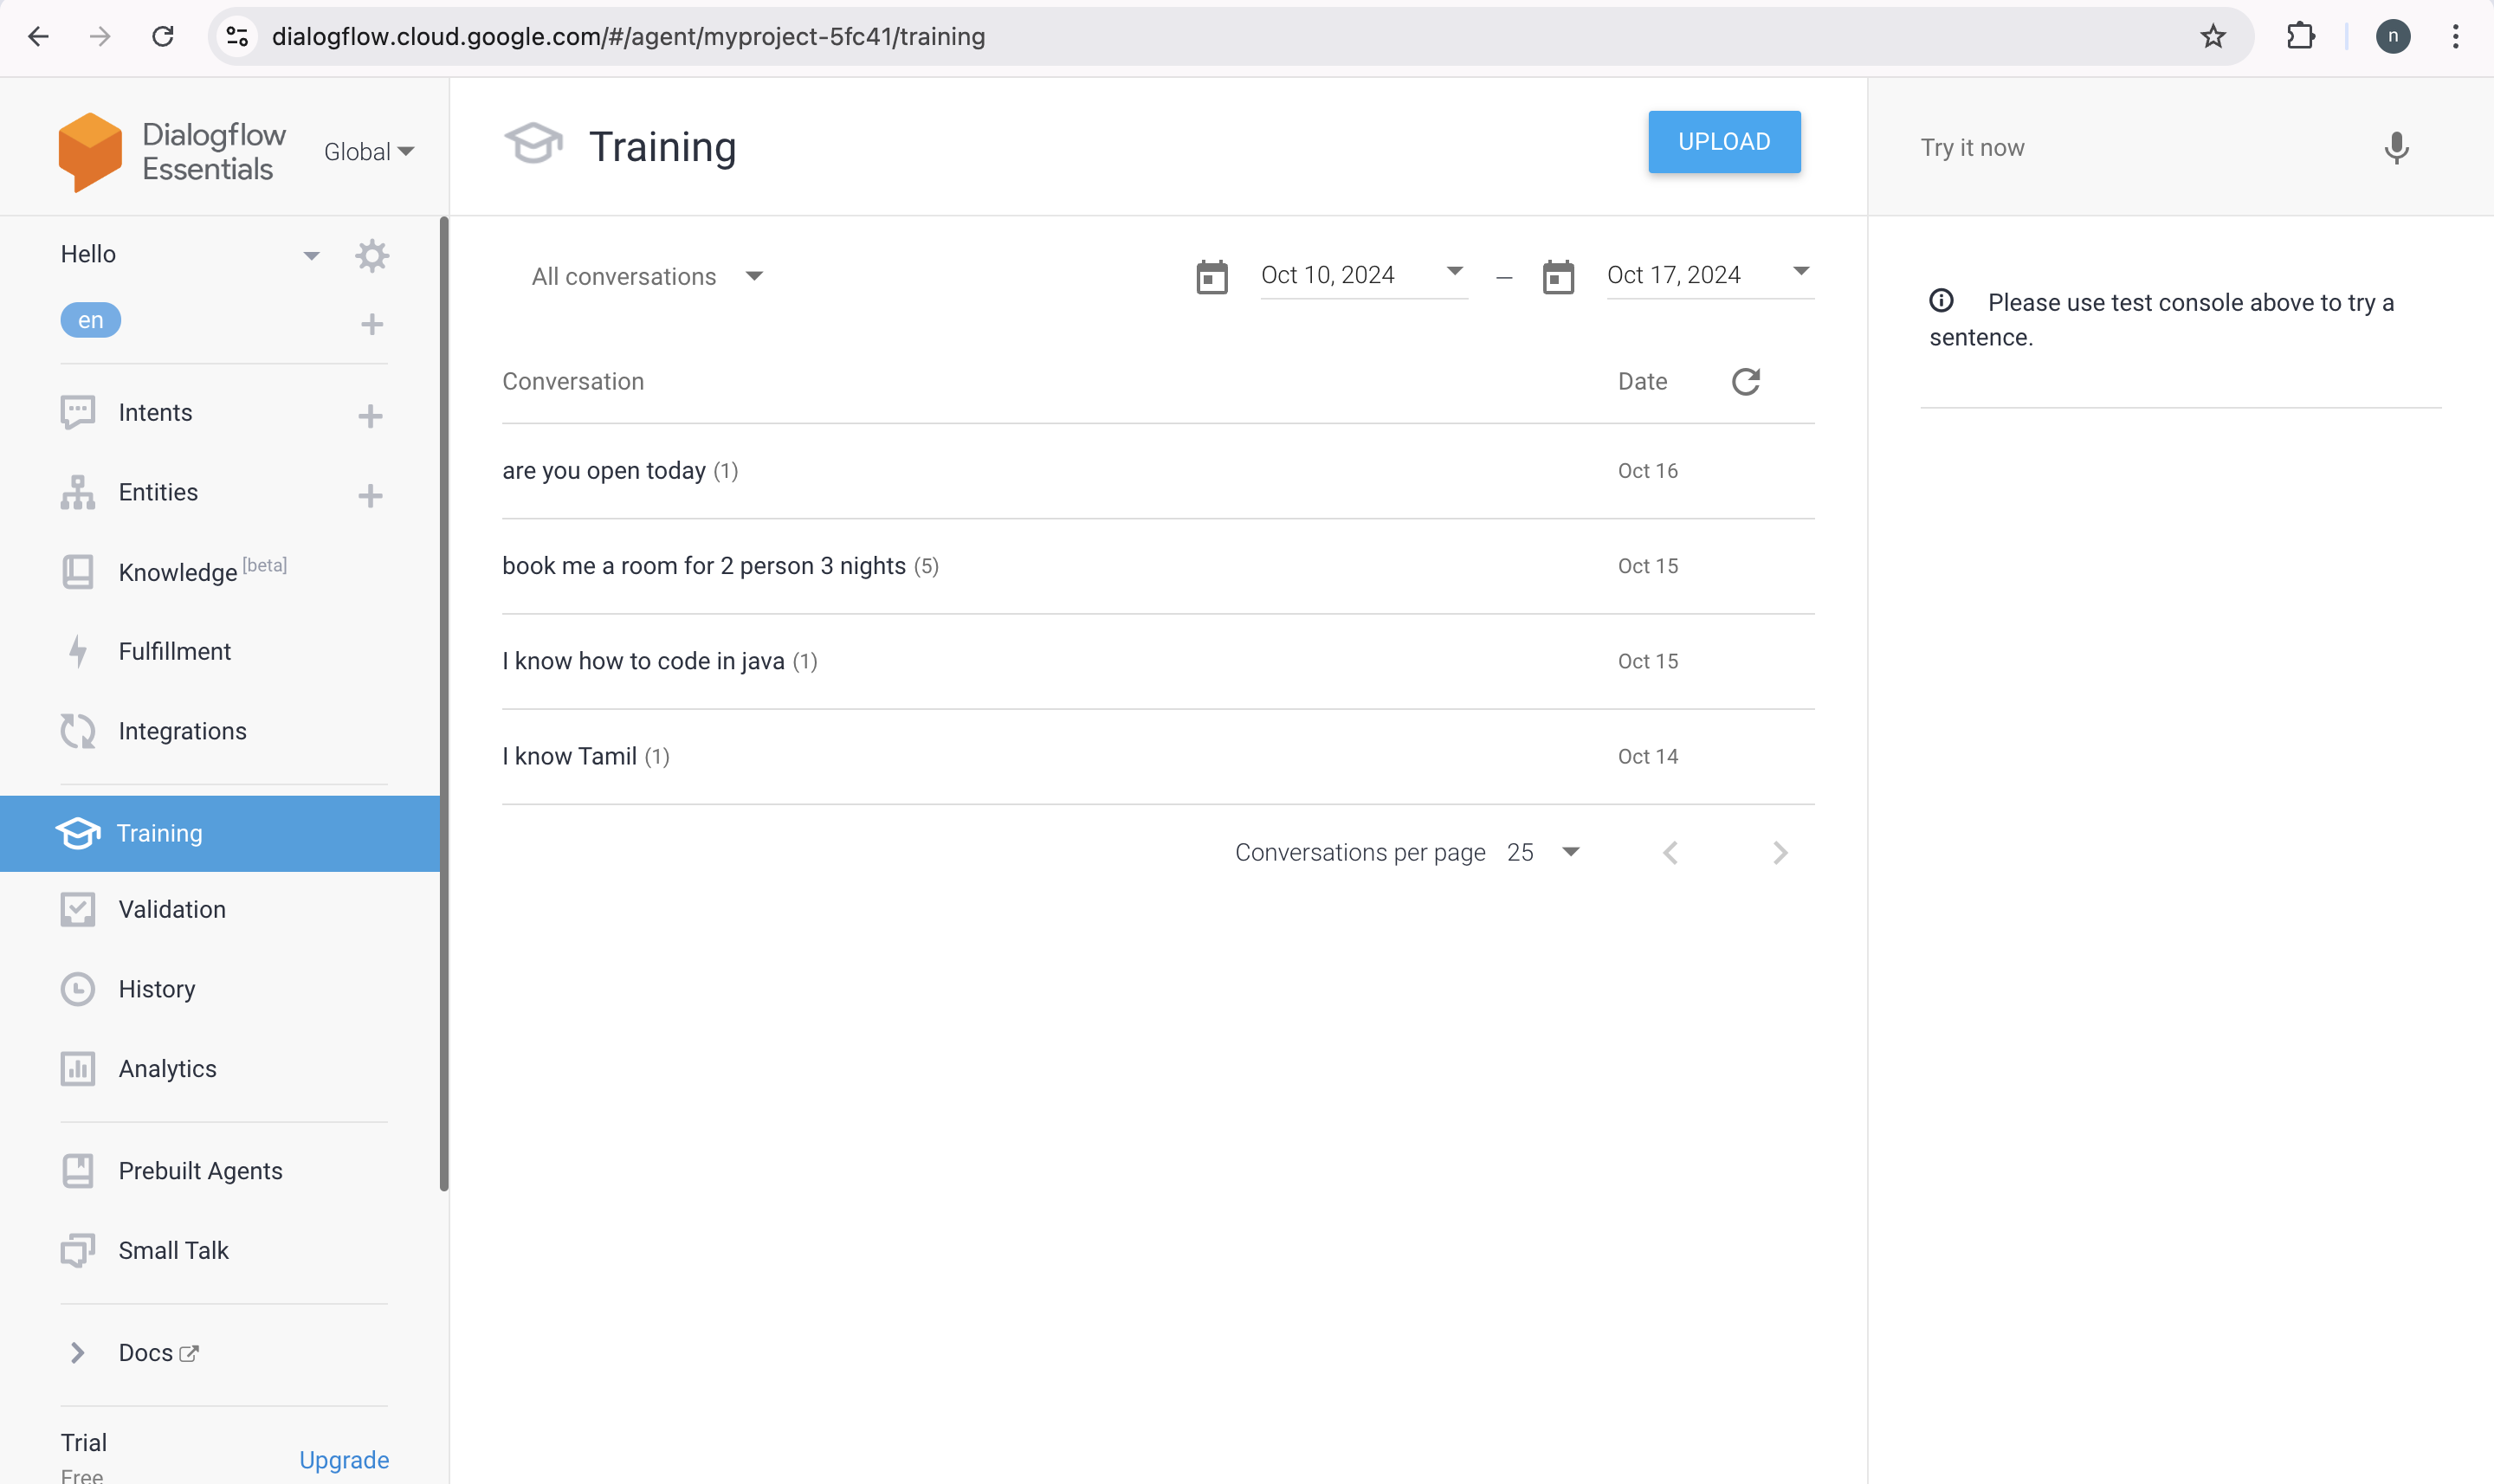This screenshot has height=1484, width=2494.
Task: Activate the microphone in test console
Action: pos(2396,148)
